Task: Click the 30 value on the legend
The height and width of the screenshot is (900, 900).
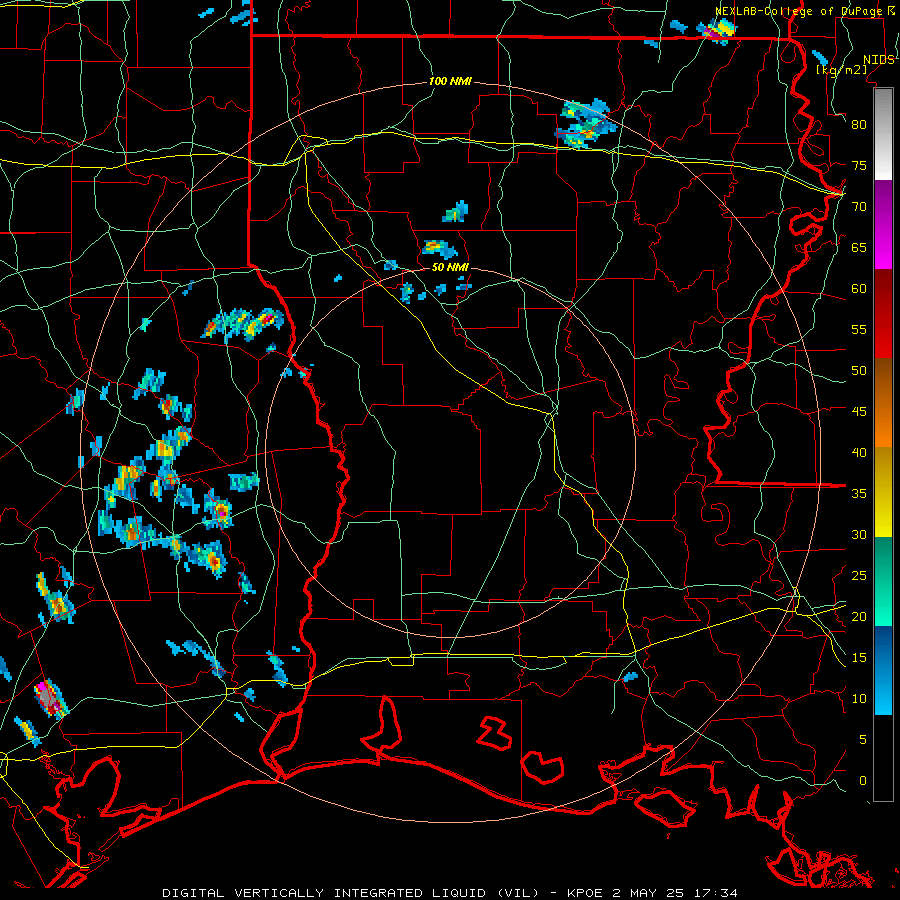Action: (x=859, y=534)
